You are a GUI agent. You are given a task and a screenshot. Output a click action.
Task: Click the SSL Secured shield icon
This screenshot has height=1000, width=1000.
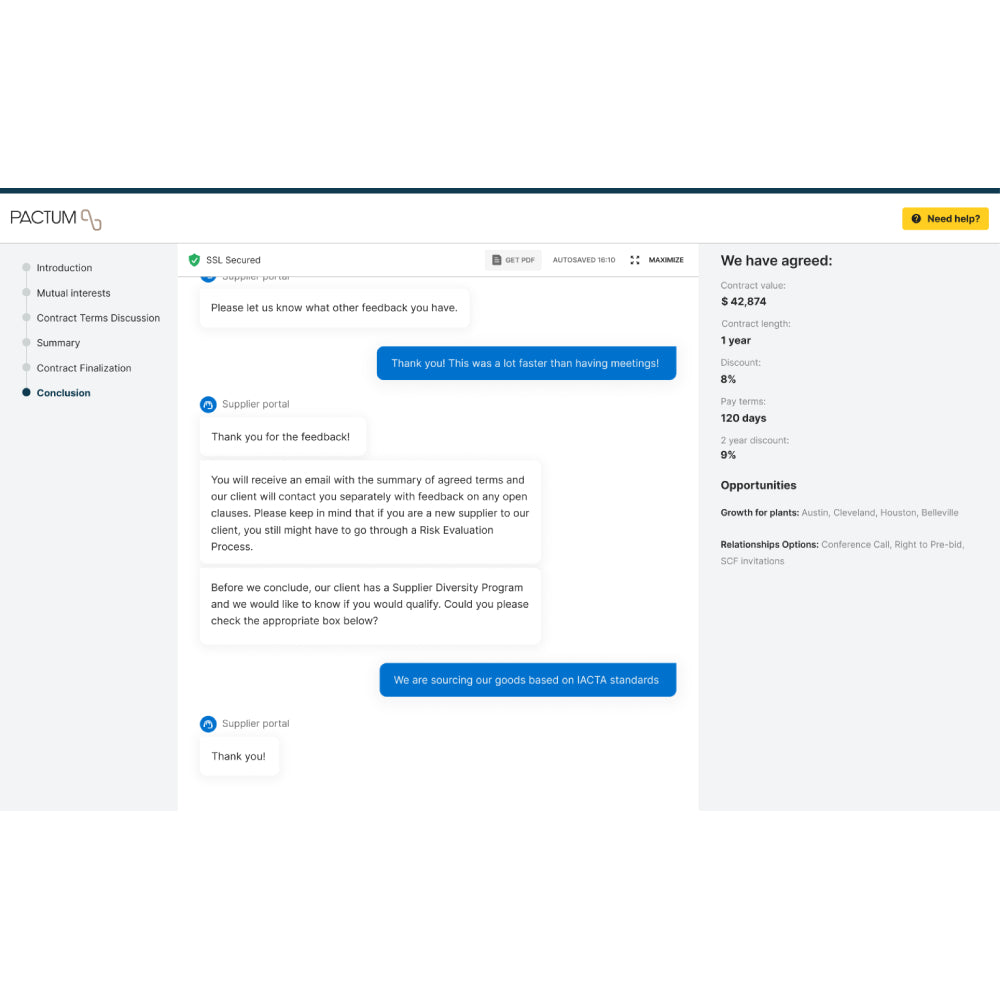(x=194, y=260)
